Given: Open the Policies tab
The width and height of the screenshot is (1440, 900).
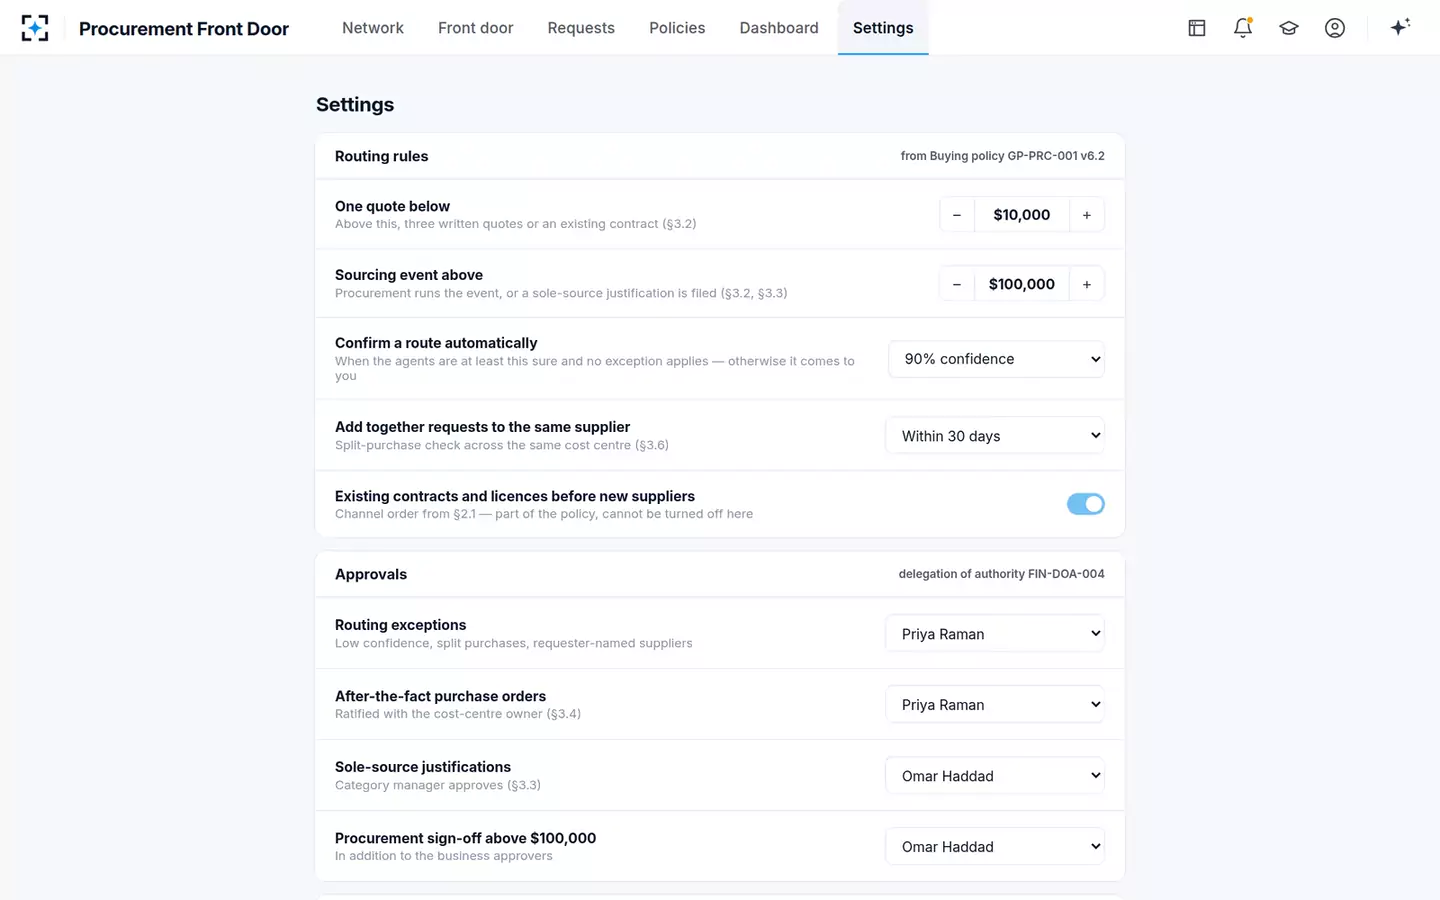Looking at the screenshot, I should [677, 28].
